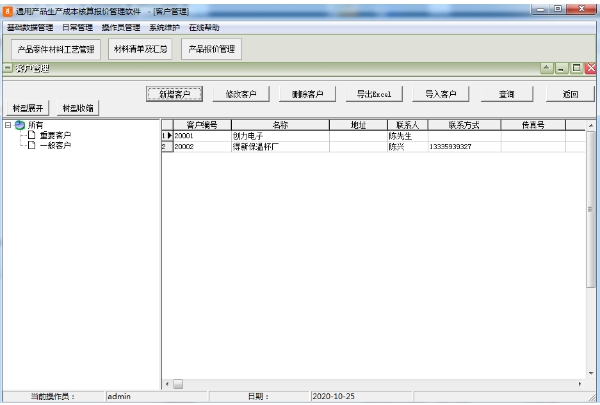Viewport: 600px width, 405px height.
Task: Click the 客户管理 panel up-arrow icon
Action: [x=546, y=68]
